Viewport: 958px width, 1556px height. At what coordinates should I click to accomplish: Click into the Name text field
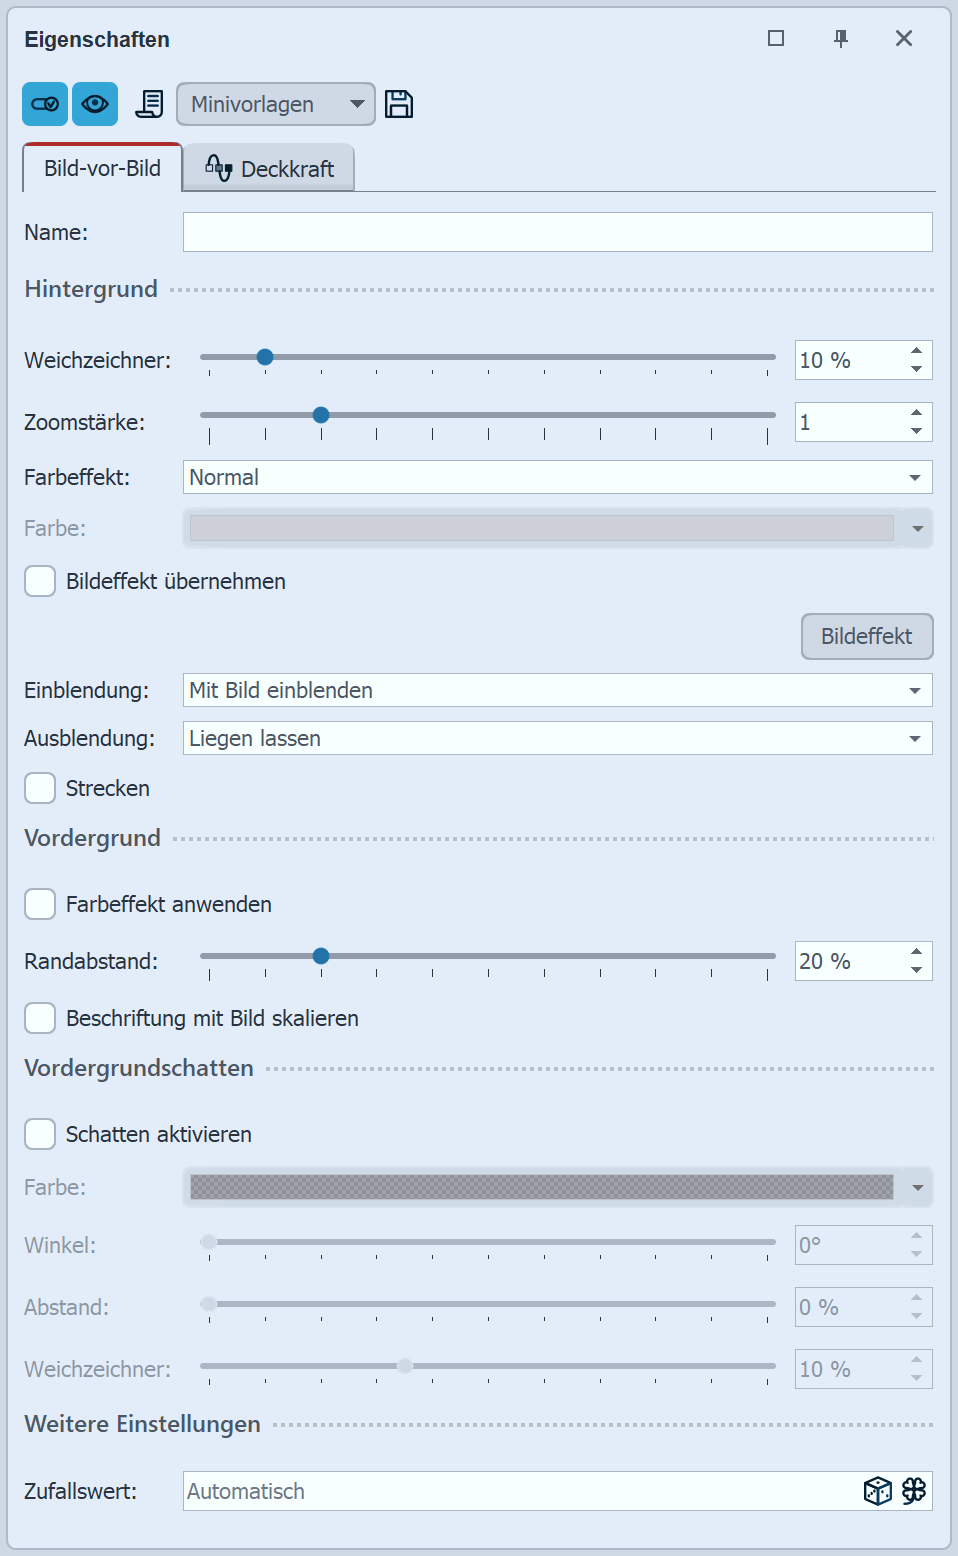click(557, 232)
